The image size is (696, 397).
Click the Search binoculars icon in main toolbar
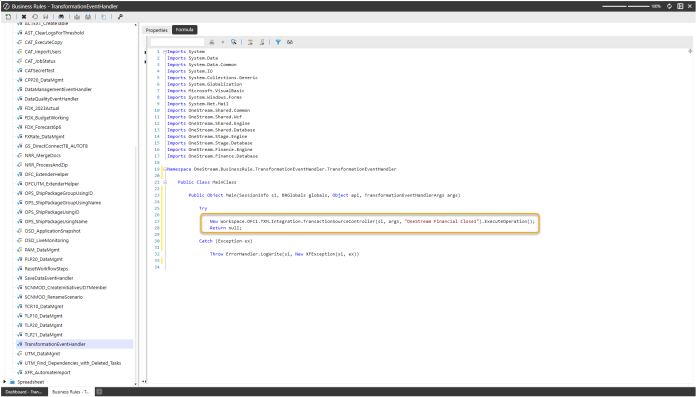pos(61,17)
